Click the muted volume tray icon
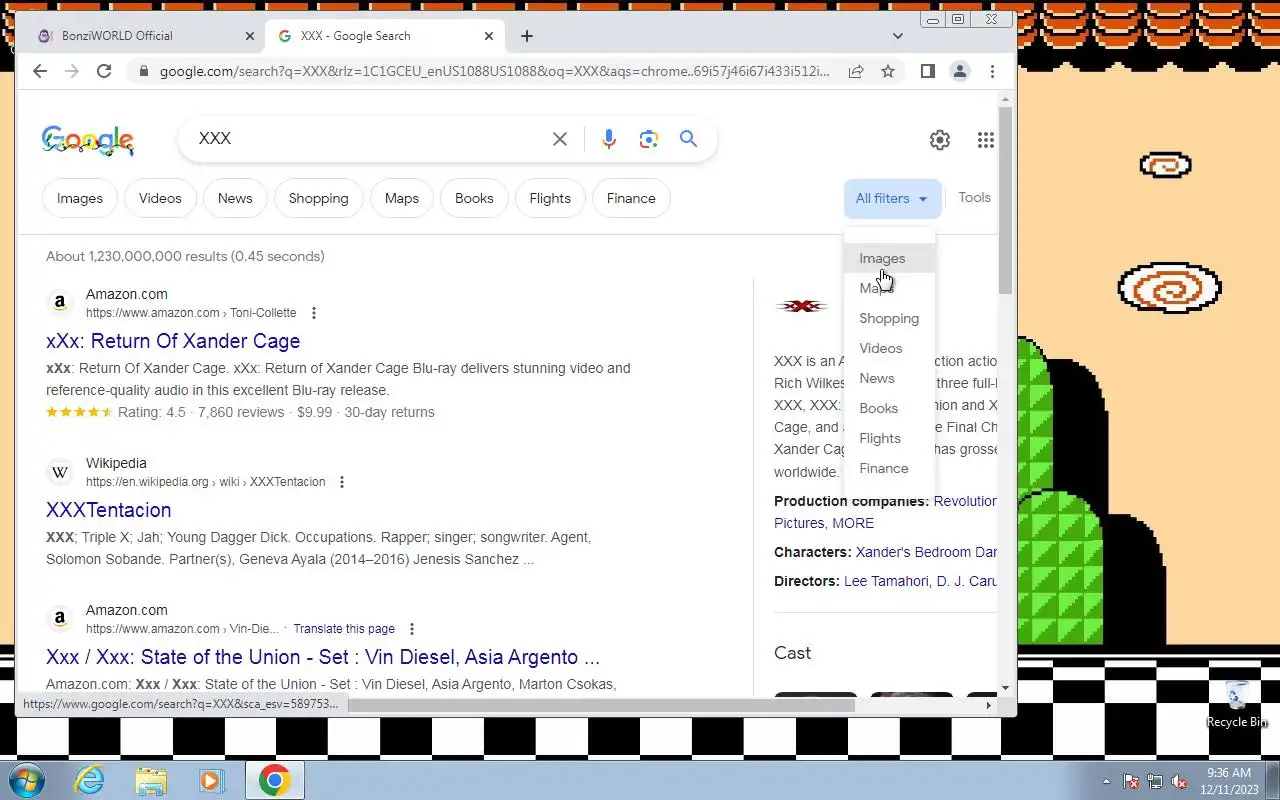 [1179, 781]
